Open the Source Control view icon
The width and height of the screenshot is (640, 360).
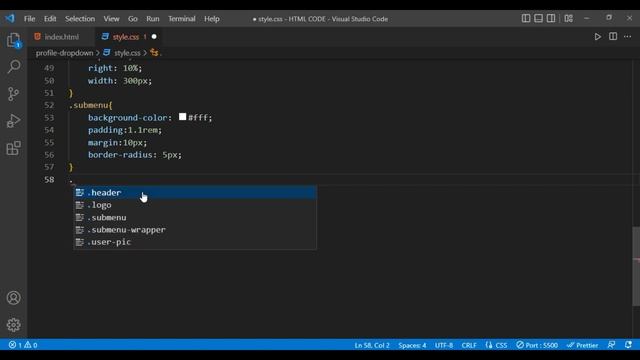pos(13,94)
